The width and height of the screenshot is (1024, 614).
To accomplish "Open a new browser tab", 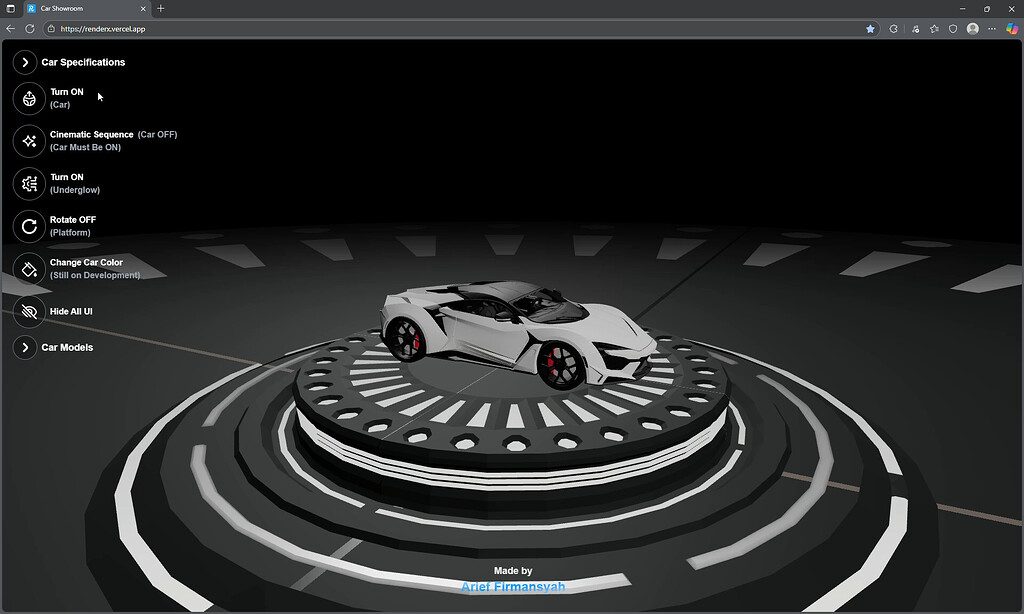I will 161,8.
